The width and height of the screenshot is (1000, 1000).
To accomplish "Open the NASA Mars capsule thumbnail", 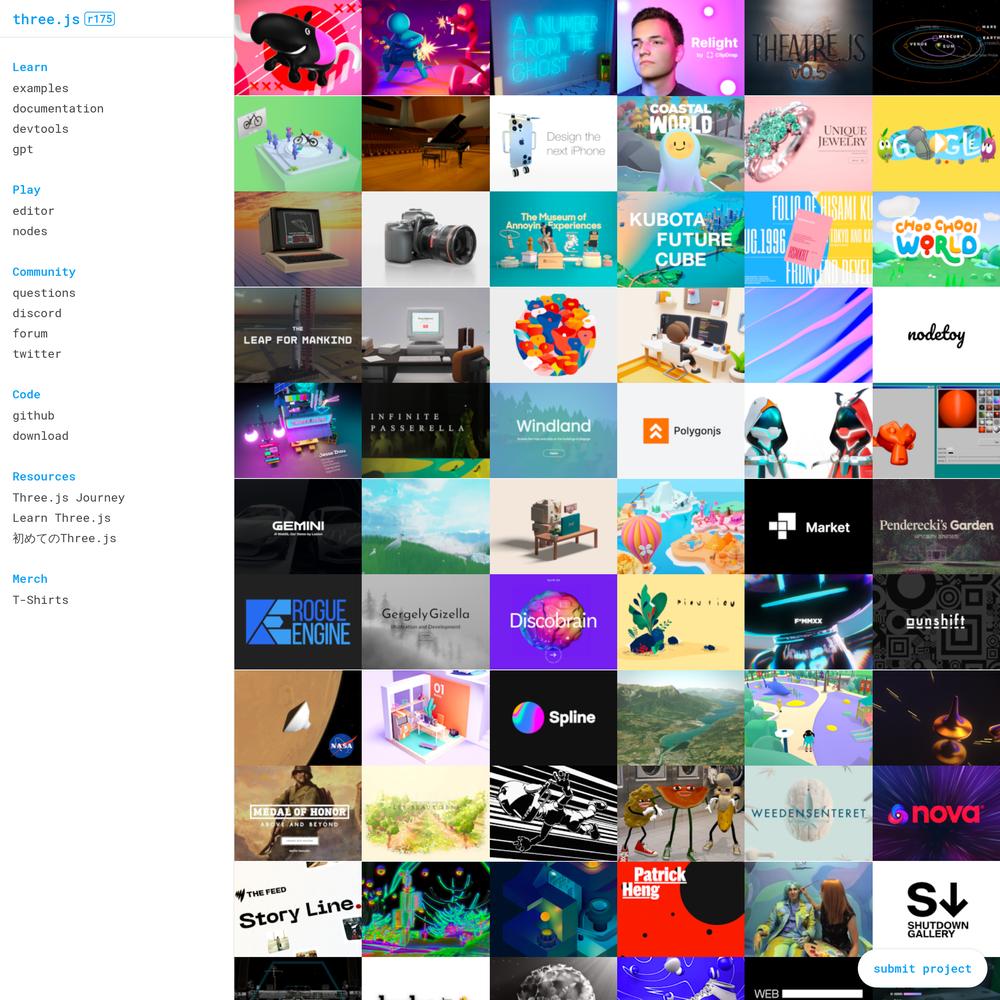I will (298, 717).
